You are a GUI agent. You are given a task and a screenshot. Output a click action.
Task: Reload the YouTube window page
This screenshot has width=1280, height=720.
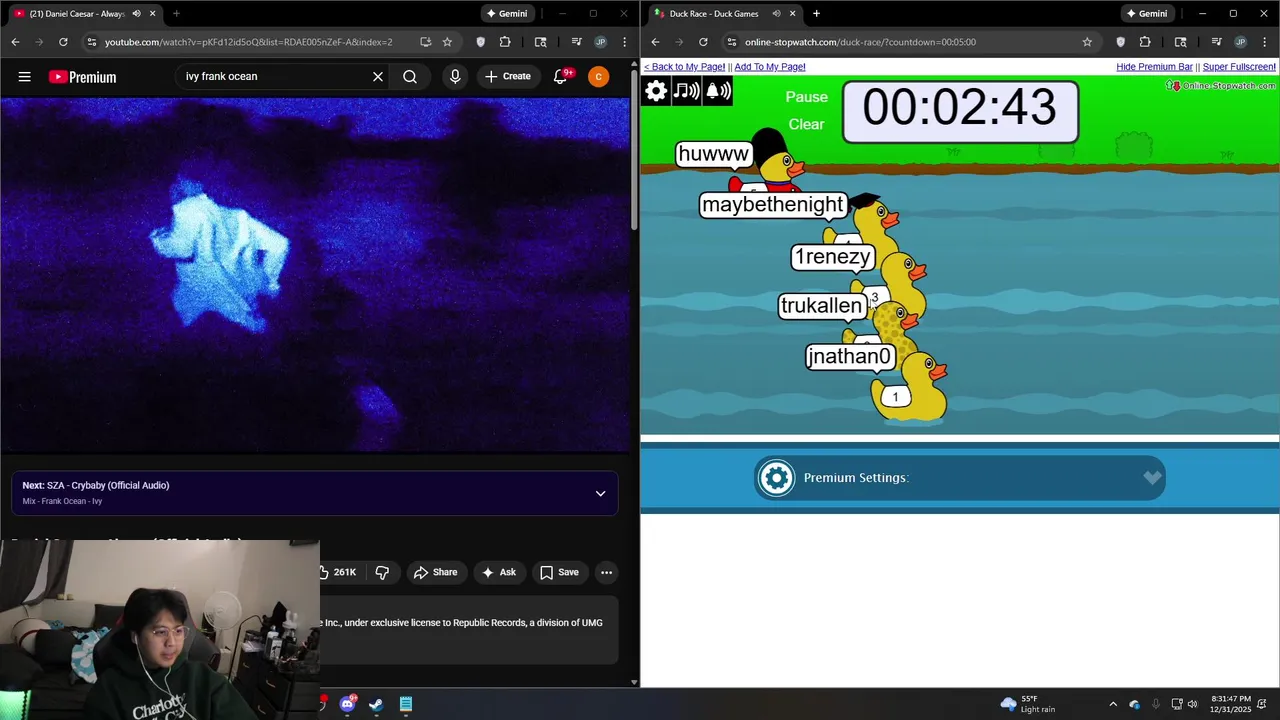click(x=63, y=42)
